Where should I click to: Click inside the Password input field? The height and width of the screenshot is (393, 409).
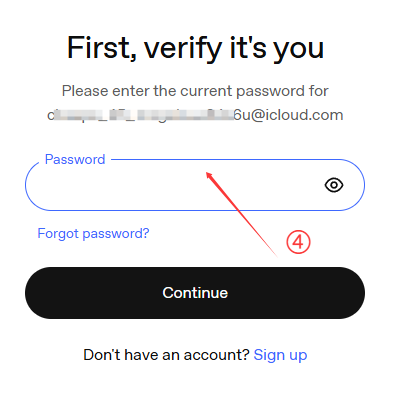coord(195,185)
